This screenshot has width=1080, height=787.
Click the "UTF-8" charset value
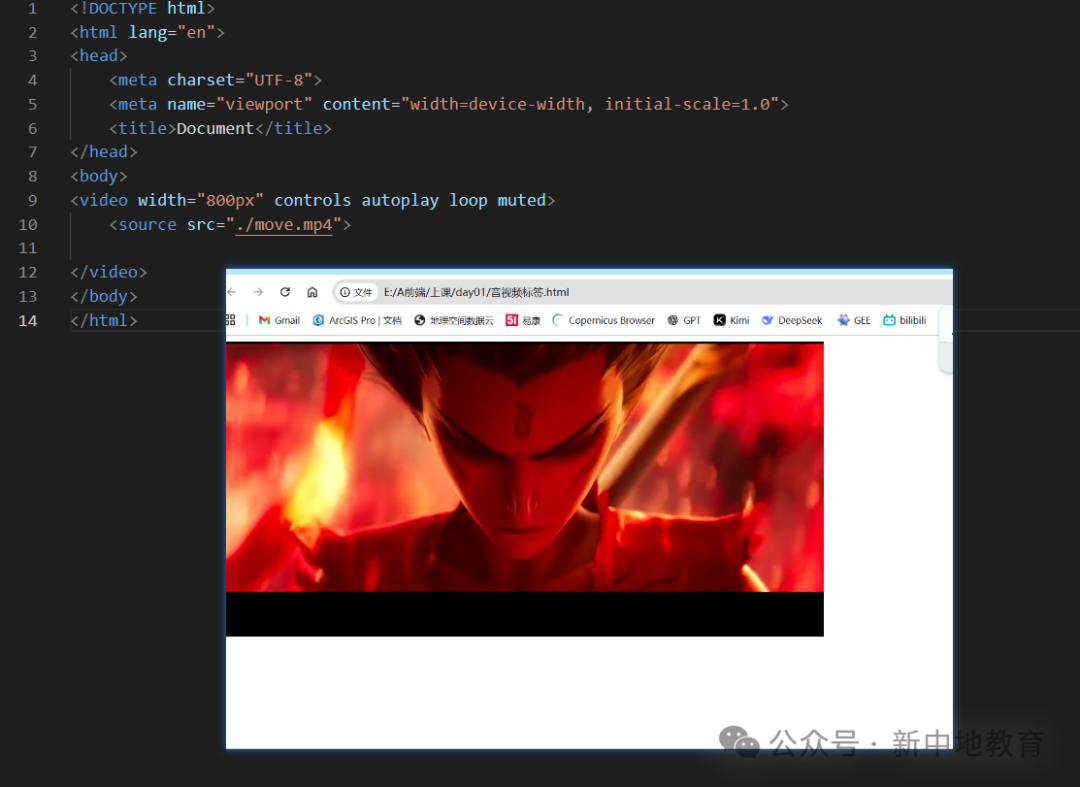[x=279, y=80]
